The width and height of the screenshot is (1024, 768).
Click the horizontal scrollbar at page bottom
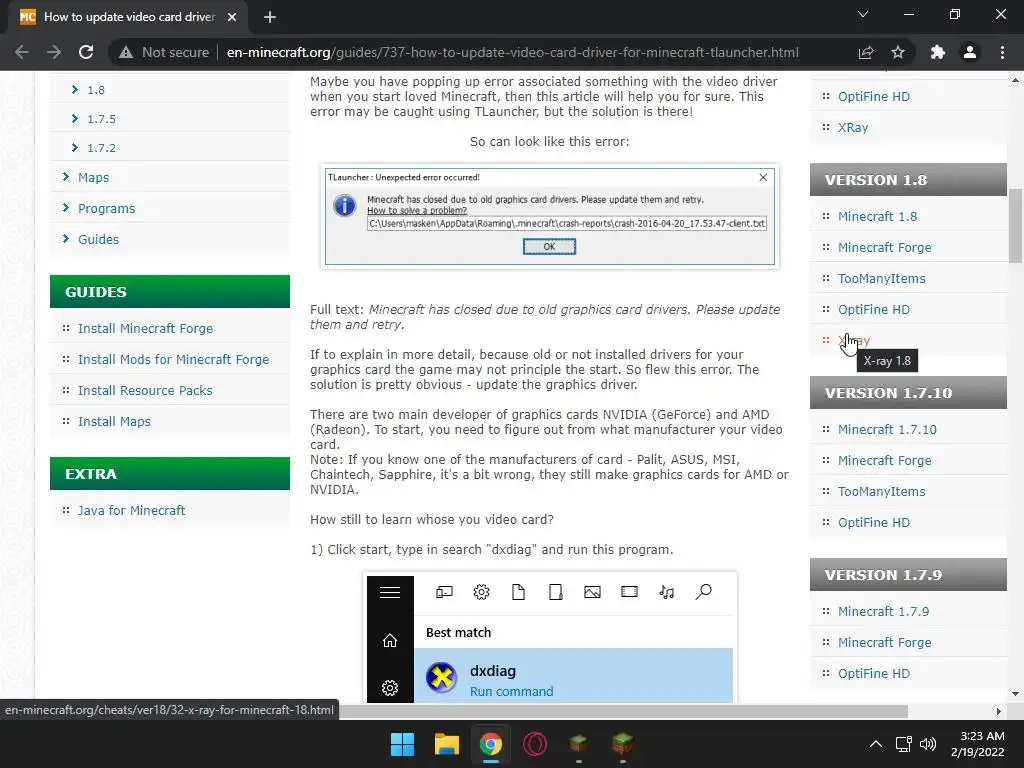(623, 711)
